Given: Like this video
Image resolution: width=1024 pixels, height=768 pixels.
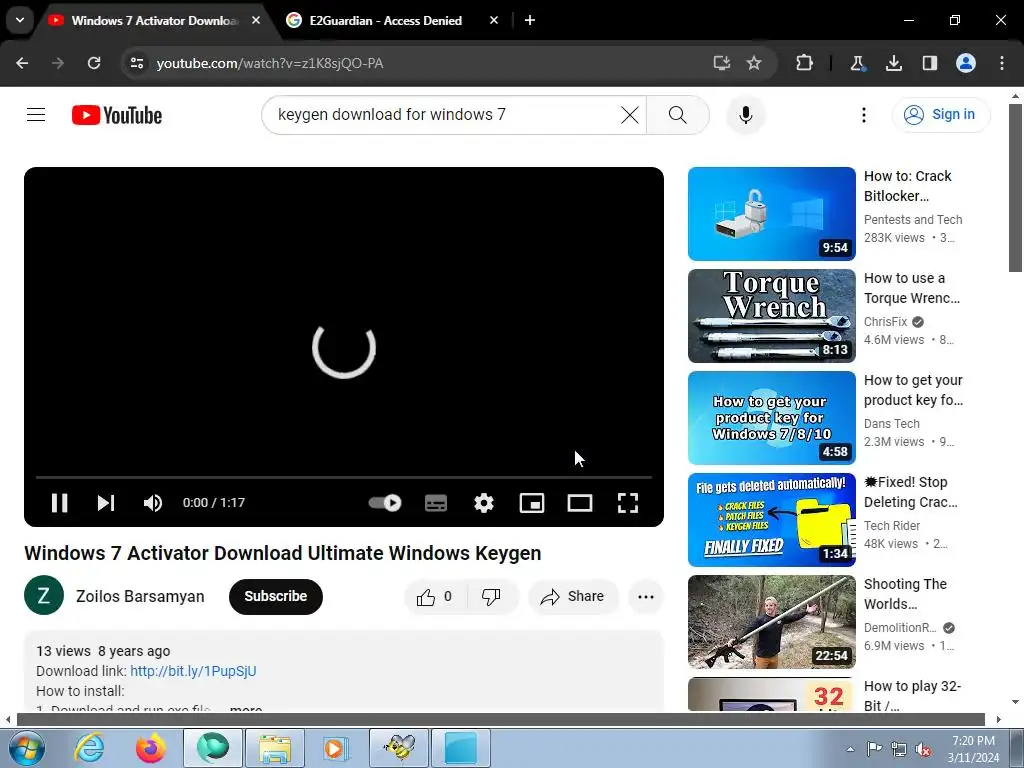Looking at the screenshot, I should click(x=435, y=596).
